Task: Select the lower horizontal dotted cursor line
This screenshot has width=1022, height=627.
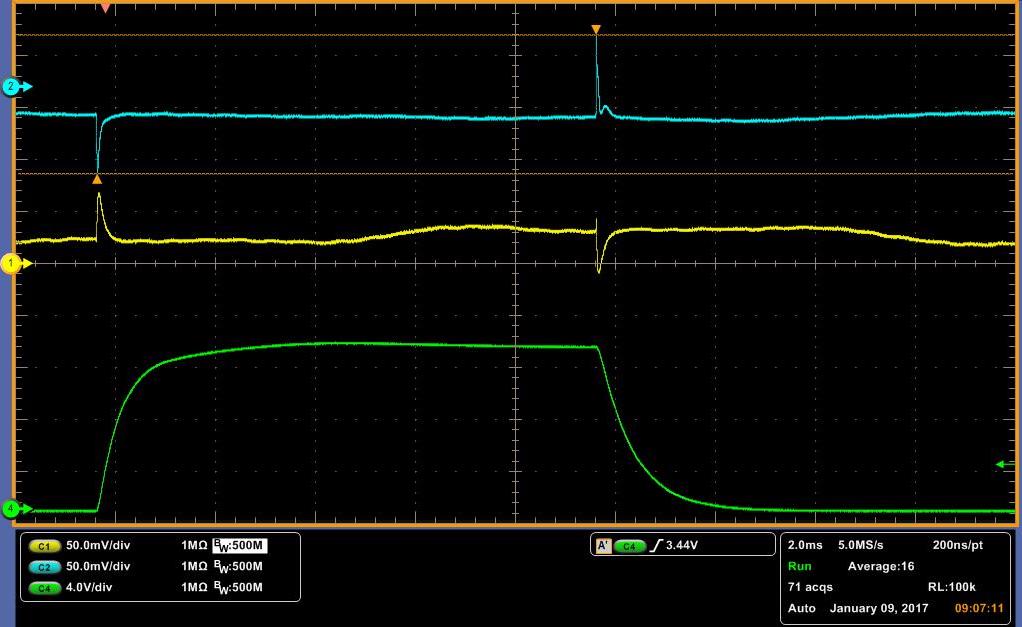Action: [x=515, y=173]
